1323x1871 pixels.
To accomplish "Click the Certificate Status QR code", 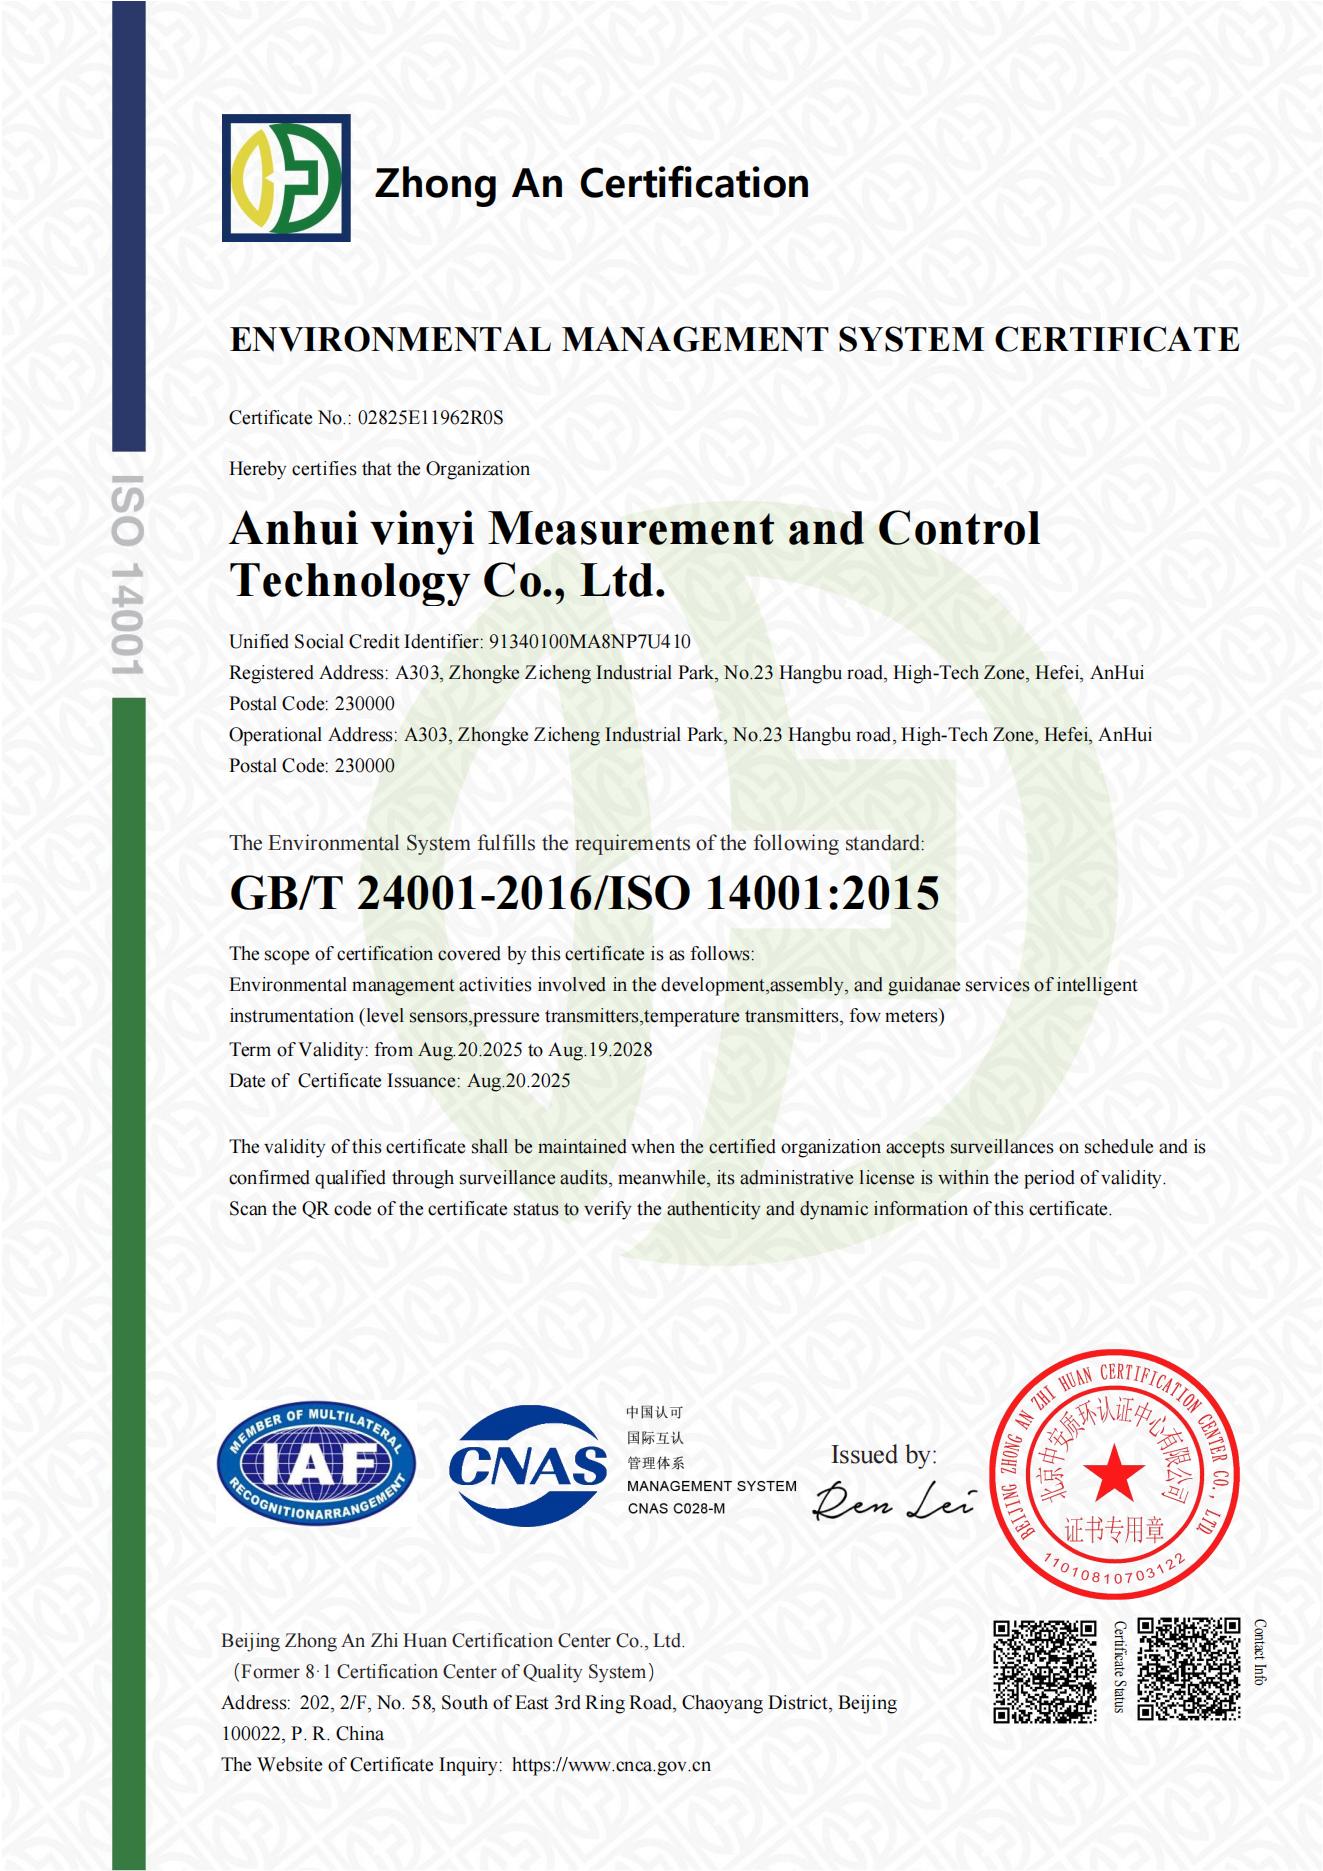I will pos(1045,1671).
